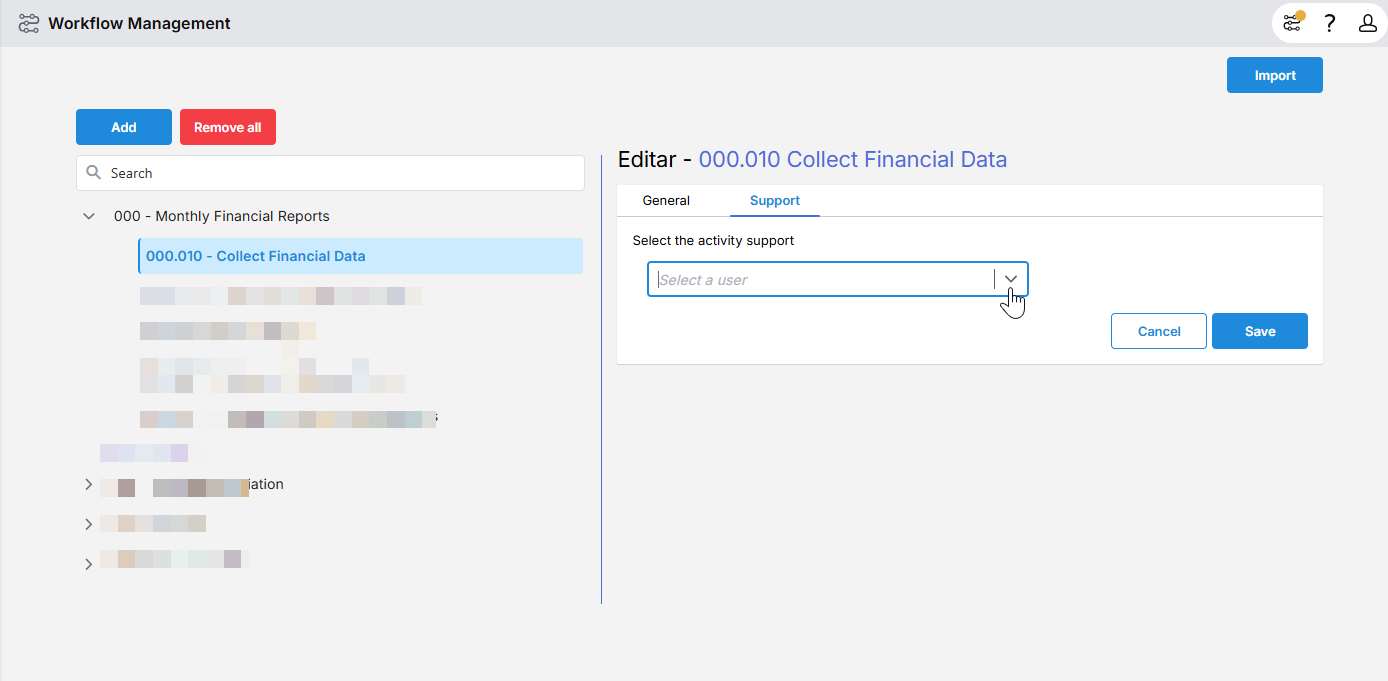The image size is (1388, 681).
Task: Switch to the General tab
Action: 666,200
